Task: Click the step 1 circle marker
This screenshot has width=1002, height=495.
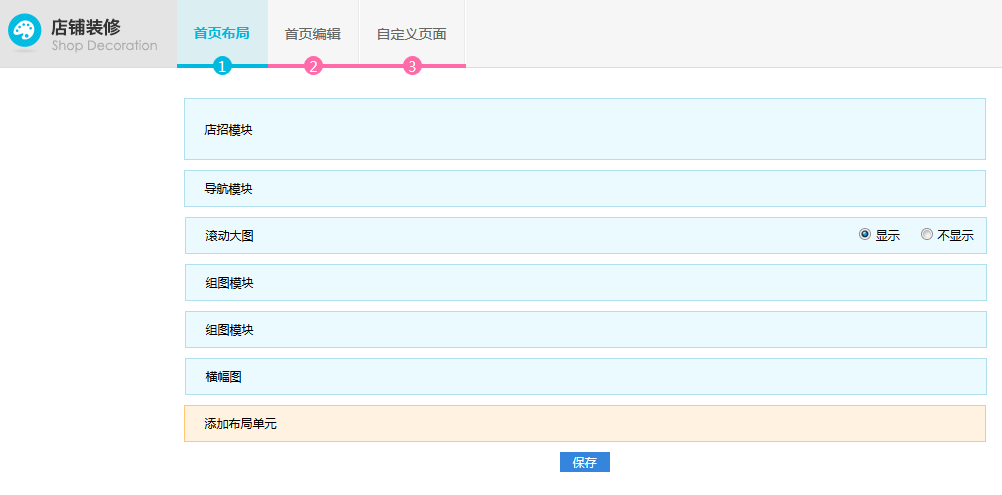Action: 222,66
